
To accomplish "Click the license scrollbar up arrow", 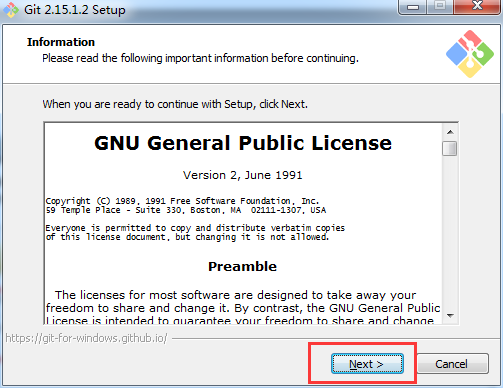I will pos(450,132).
